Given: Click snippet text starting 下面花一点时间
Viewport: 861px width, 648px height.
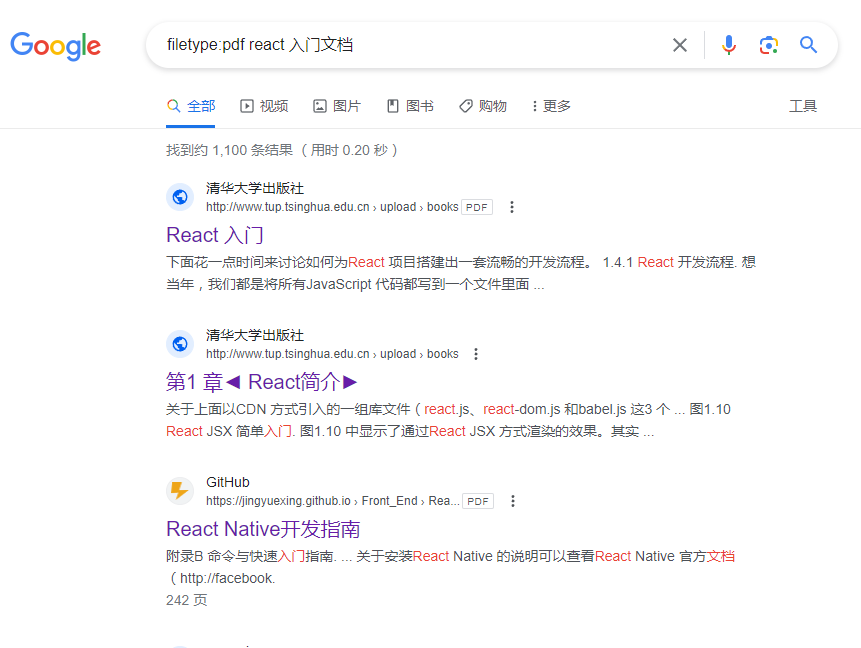Looking at the screenshot, I should click(461, 273).
